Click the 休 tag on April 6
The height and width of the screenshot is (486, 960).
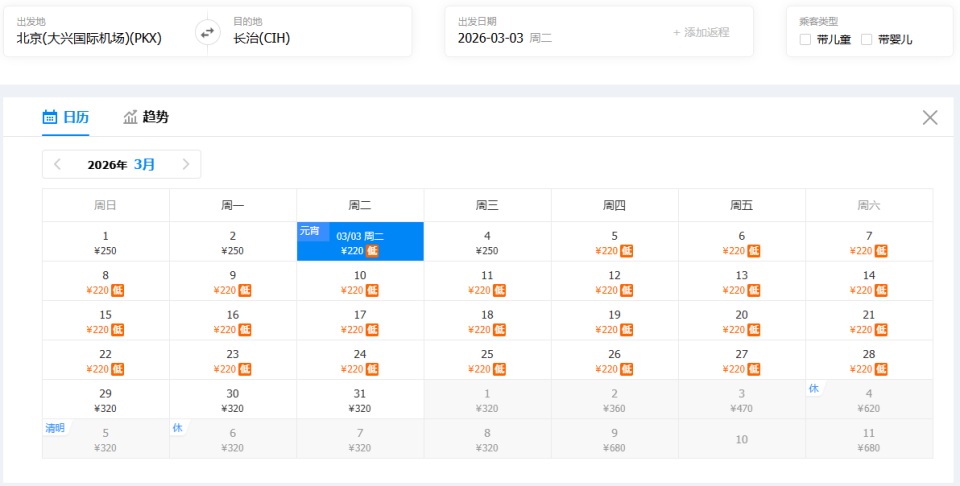[178, 428]
